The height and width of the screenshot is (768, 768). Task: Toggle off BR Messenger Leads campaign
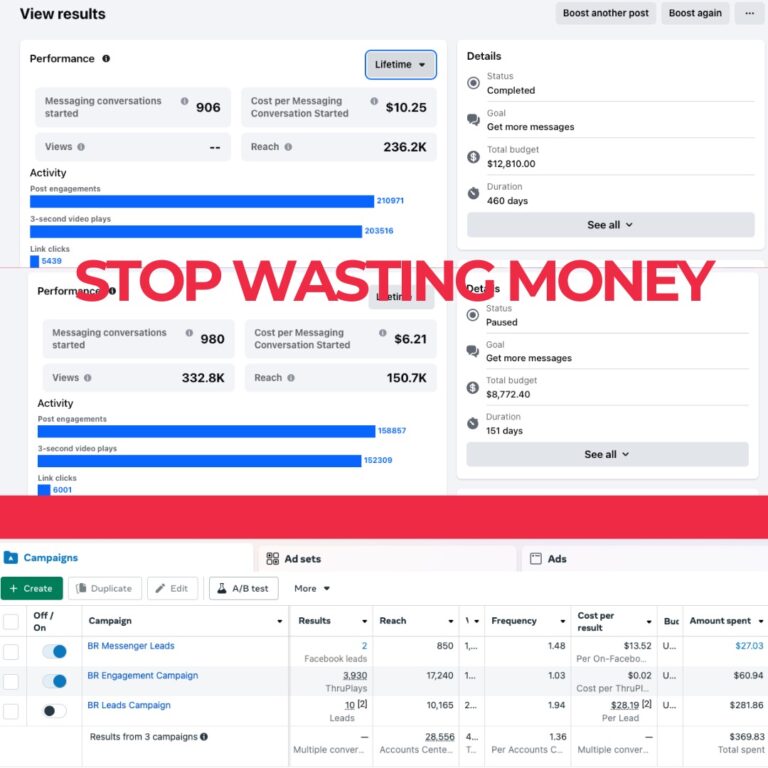point(54,651)
